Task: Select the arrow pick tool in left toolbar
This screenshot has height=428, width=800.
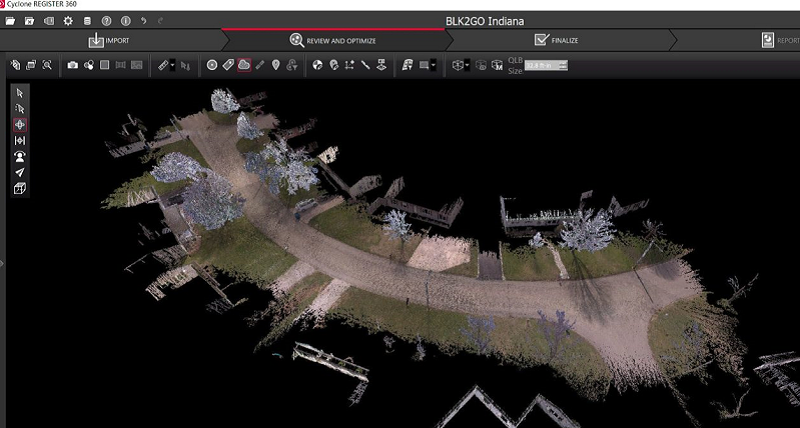Action: click(x=20, y=93)
